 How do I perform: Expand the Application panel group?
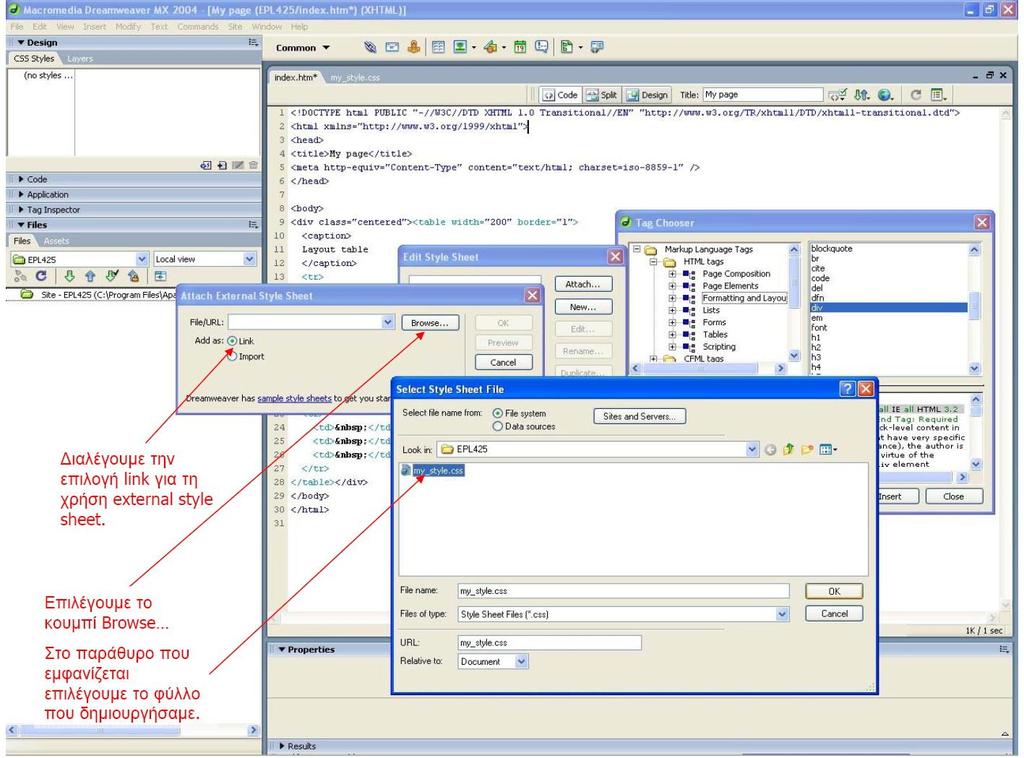point(22,195)
